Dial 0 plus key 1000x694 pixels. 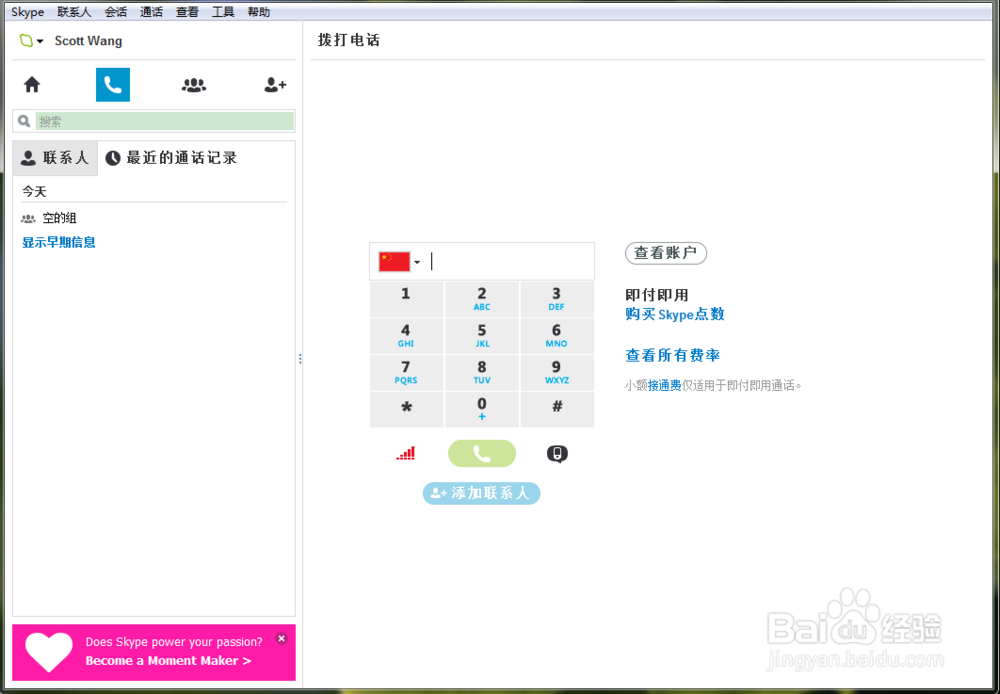[x=482, y=410]
